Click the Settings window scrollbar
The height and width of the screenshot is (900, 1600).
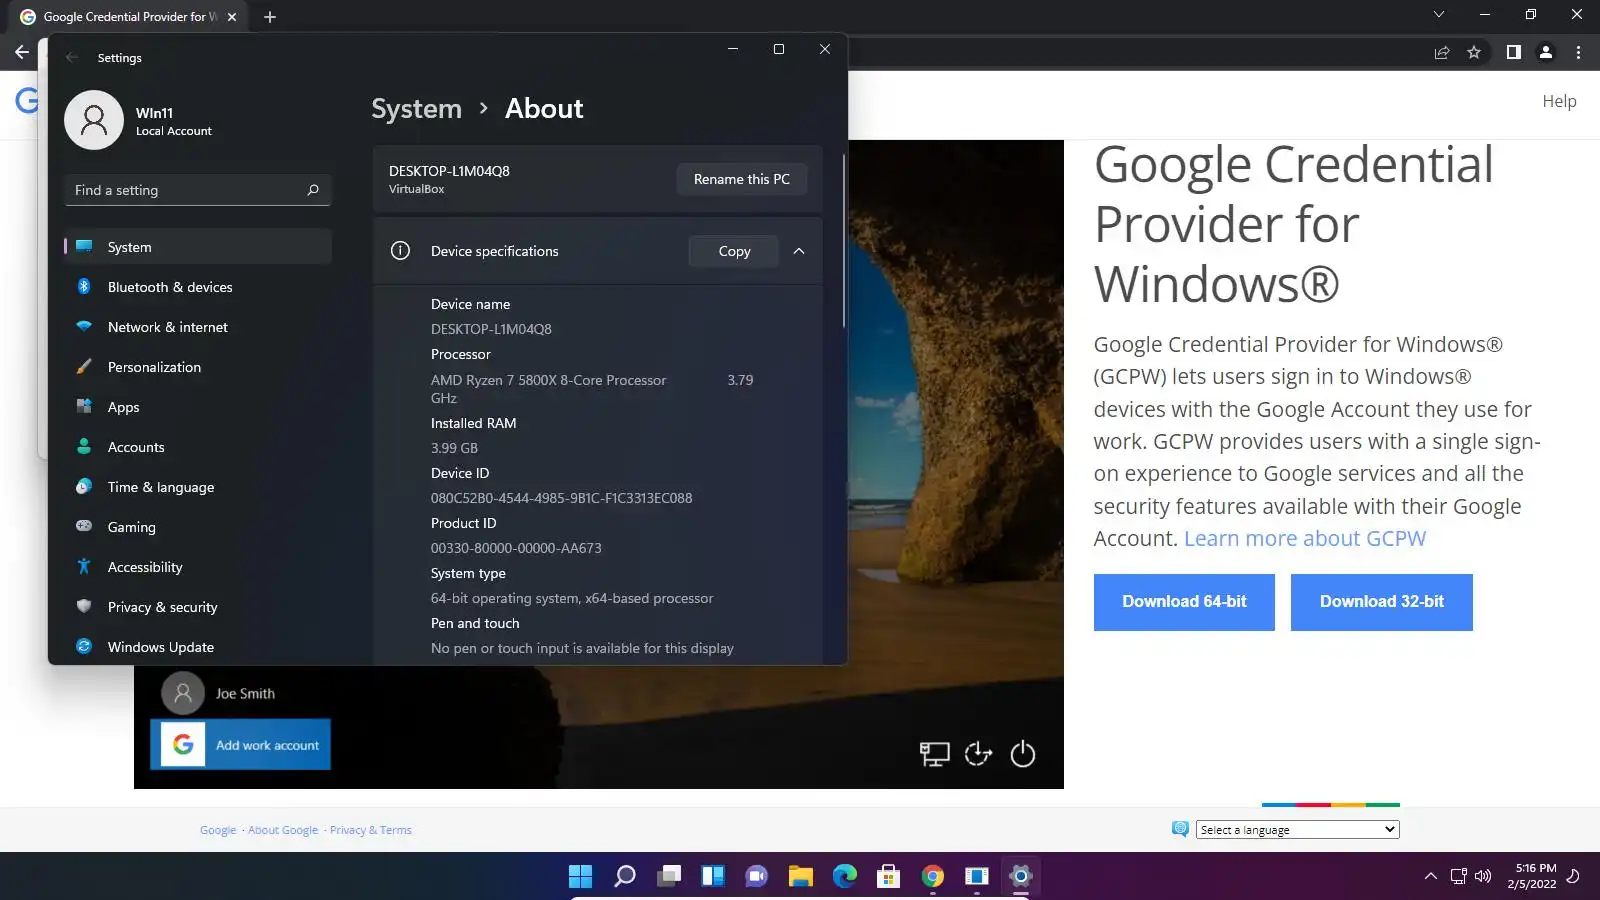click(x=844, y=240)
